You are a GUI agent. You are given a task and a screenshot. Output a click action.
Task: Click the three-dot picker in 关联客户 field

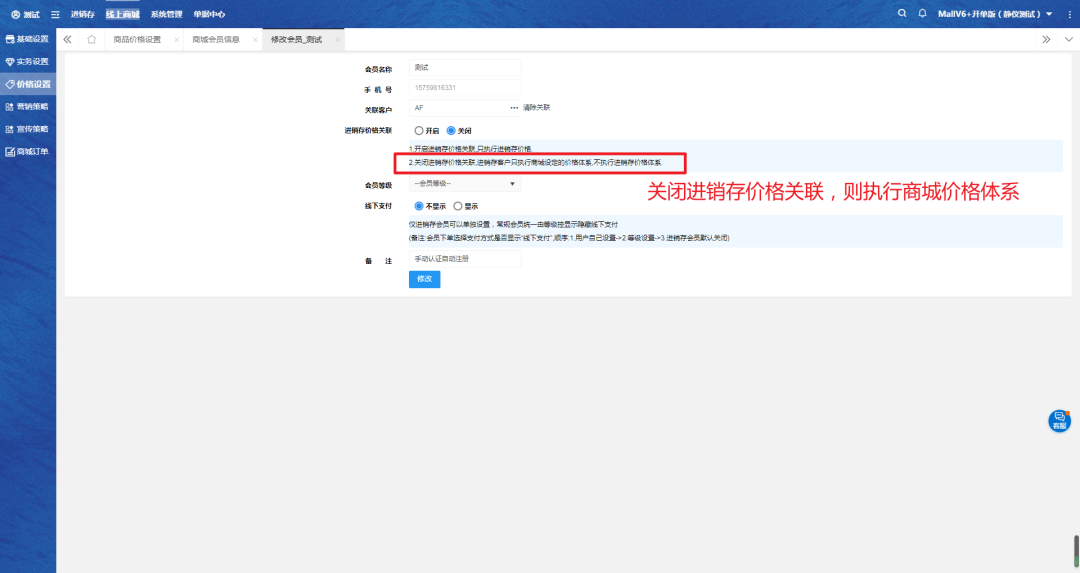tap(514, 107)
